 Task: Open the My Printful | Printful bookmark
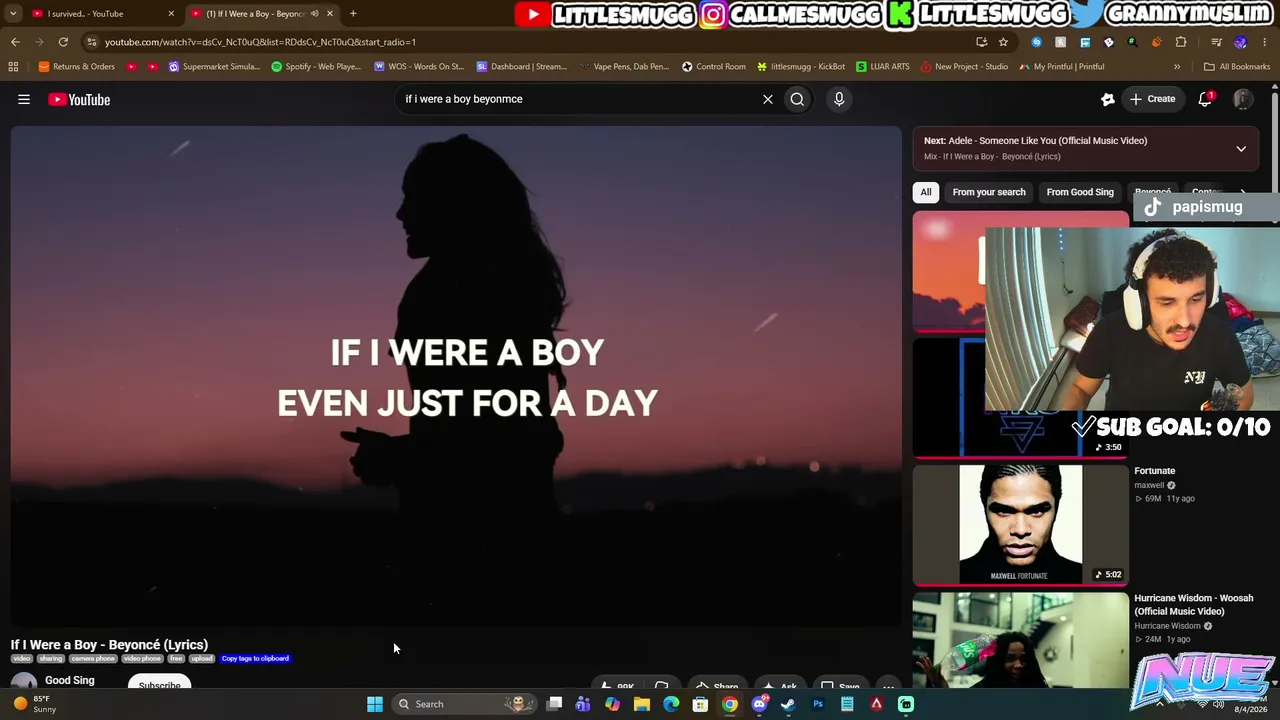pyautogui.click(x=1062, y=67)
